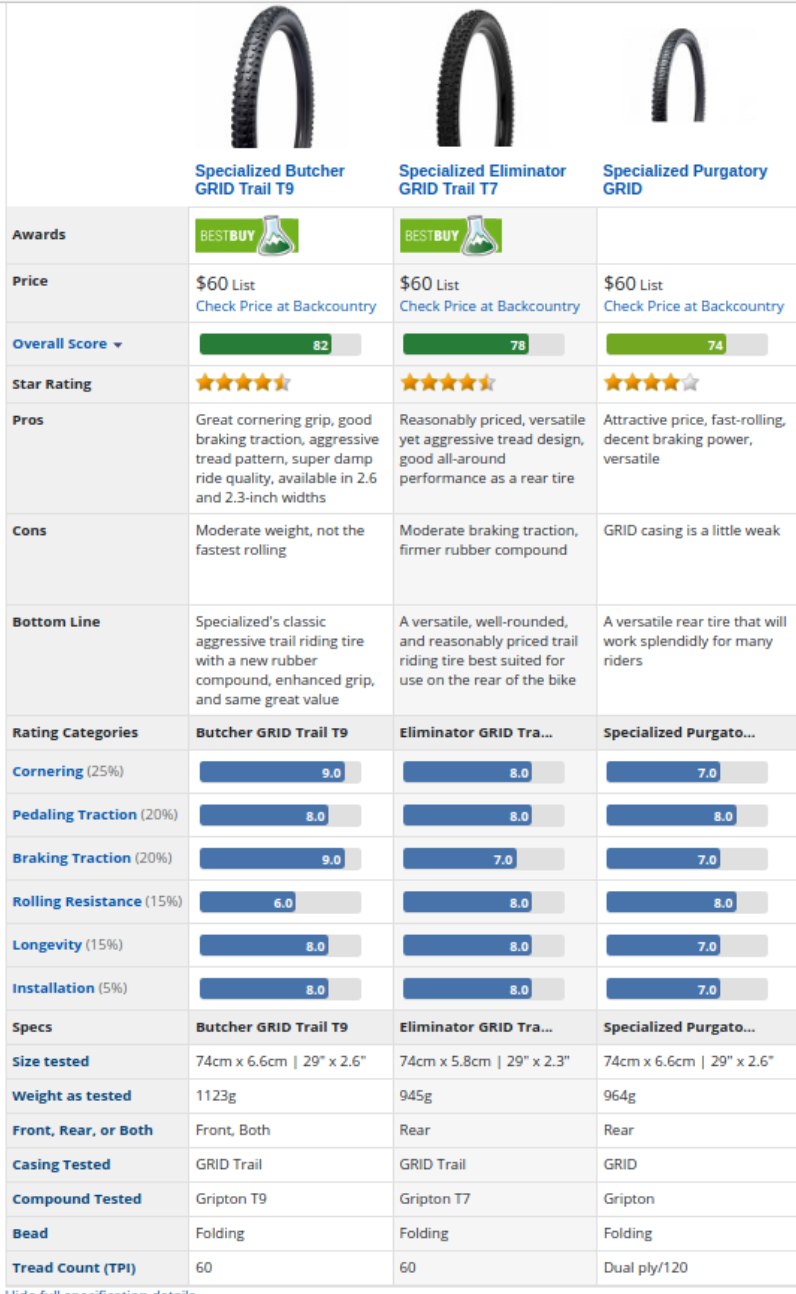Click the Rolling Resistance category link

click(77, 902)
